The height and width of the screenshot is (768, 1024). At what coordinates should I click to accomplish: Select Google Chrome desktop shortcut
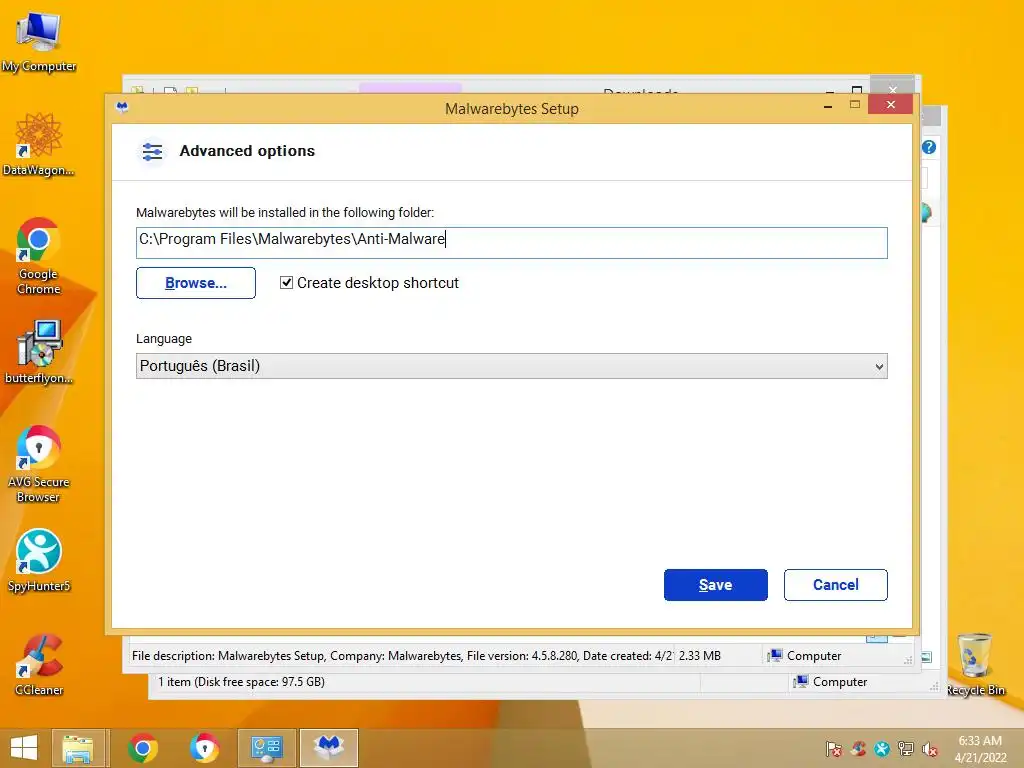coord(39,256)
